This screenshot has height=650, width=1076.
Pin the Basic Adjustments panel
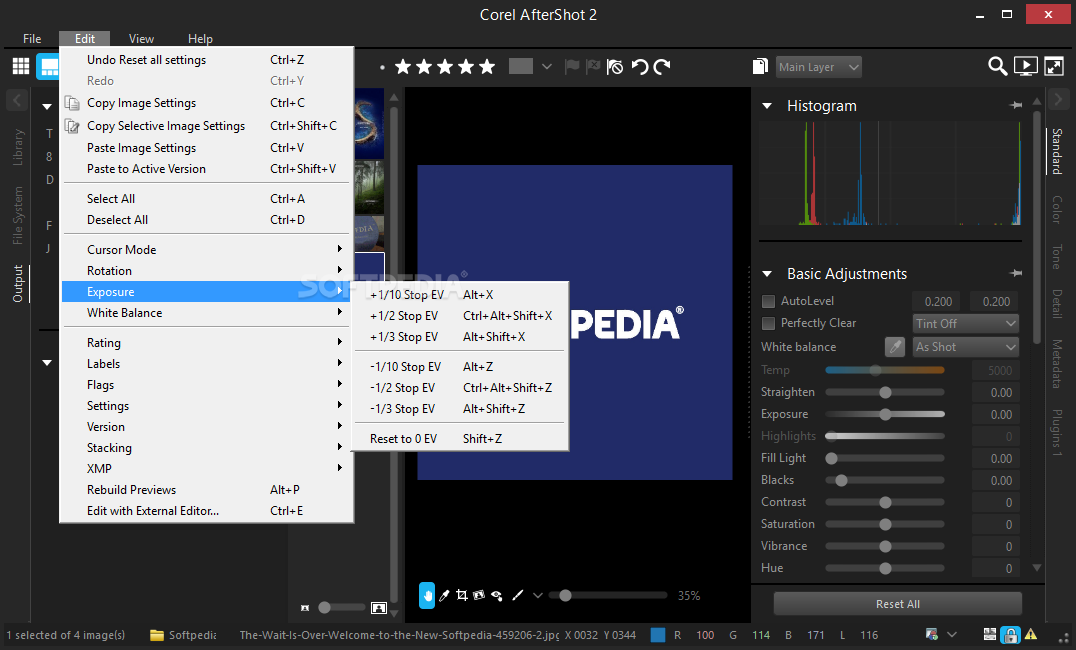coord(1016,273)
